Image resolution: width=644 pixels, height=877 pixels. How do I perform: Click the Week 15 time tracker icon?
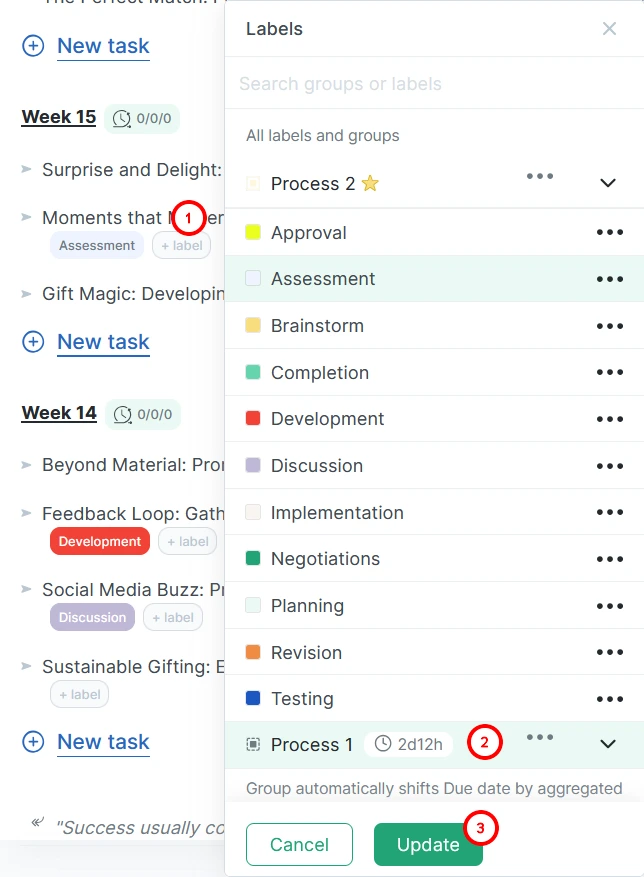tap(122, 119)
